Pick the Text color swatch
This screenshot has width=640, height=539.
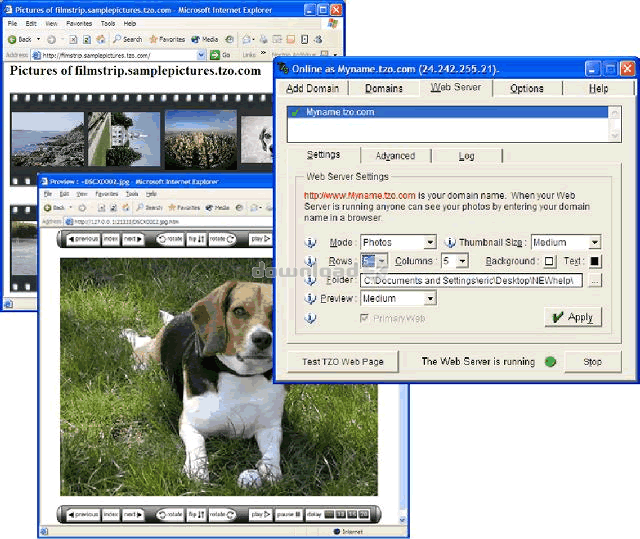coord(595,261)
